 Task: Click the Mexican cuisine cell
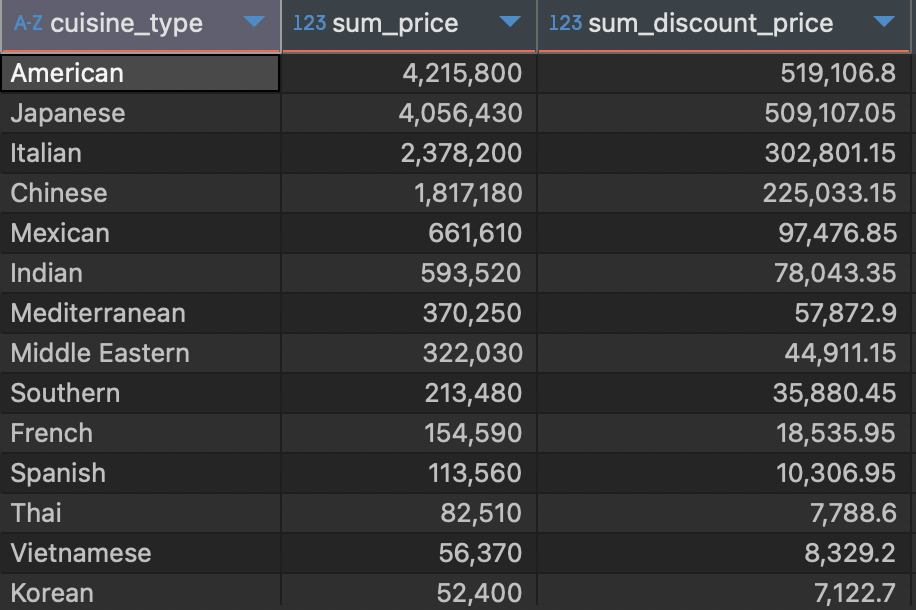(x=140, y=233)
